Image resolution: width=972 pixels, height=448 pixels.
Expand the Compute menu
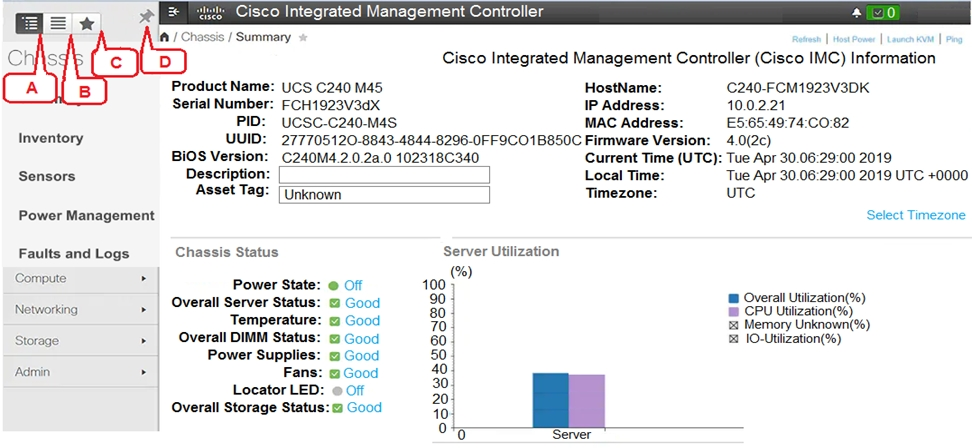tap(78, 279)
